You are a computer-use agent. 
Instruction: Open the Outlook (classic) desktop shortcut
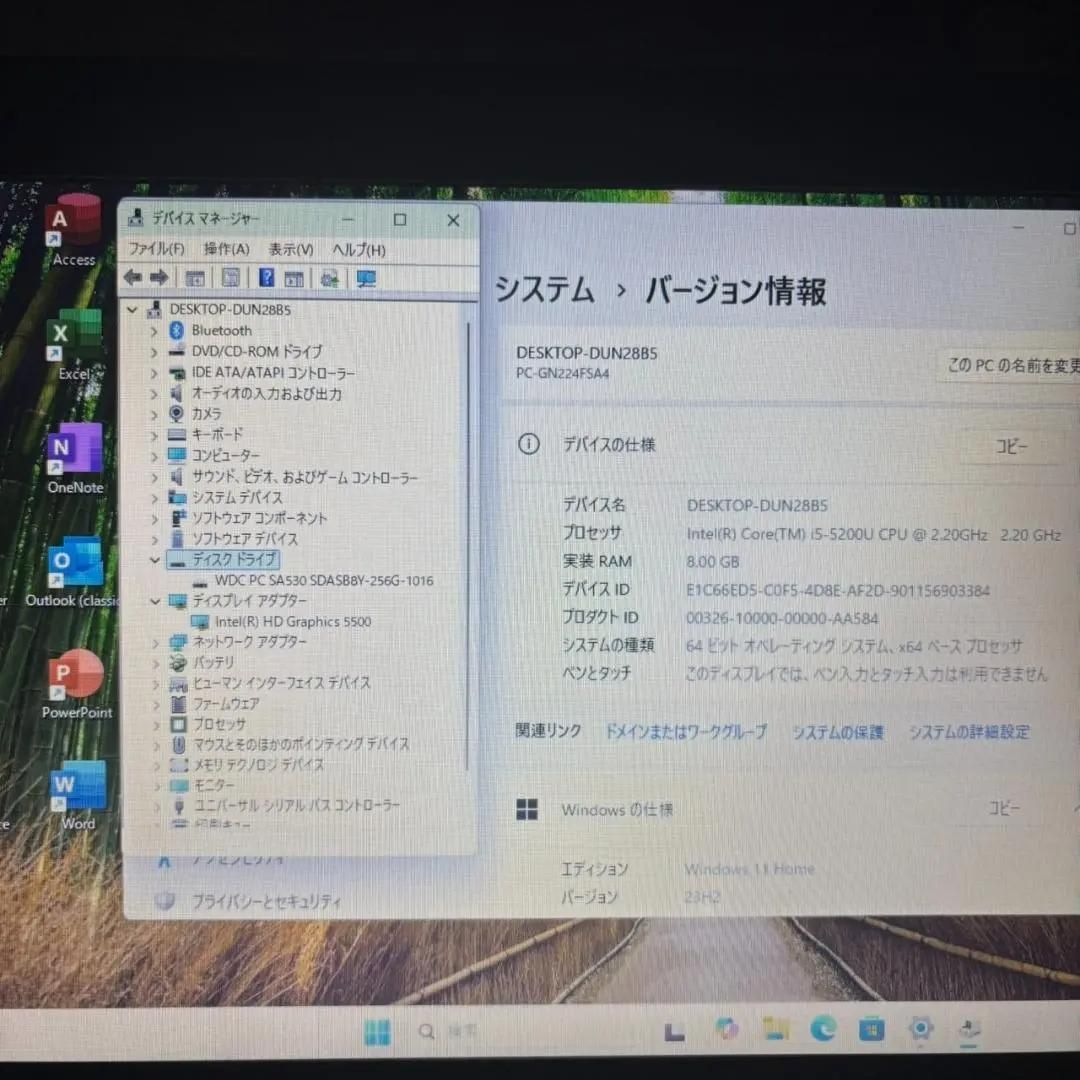[x=72, y=572]
